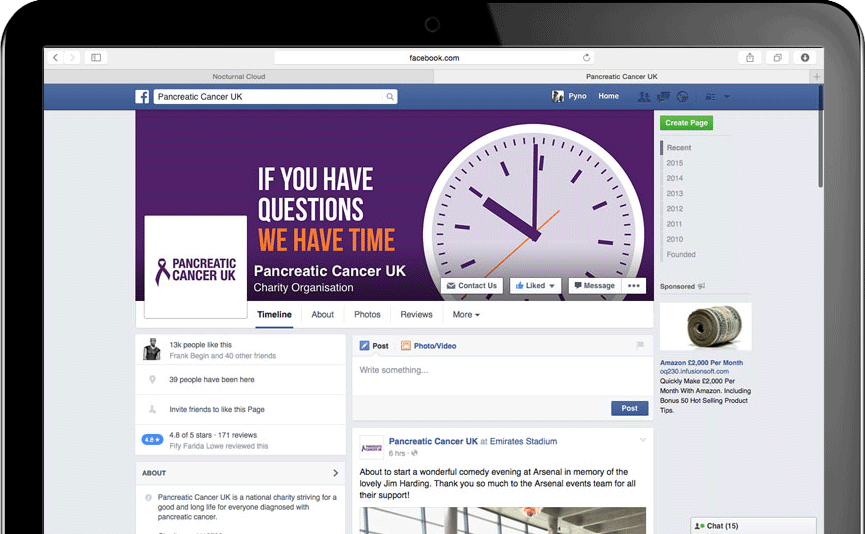Click the 6 hrs timestamp

397,453
